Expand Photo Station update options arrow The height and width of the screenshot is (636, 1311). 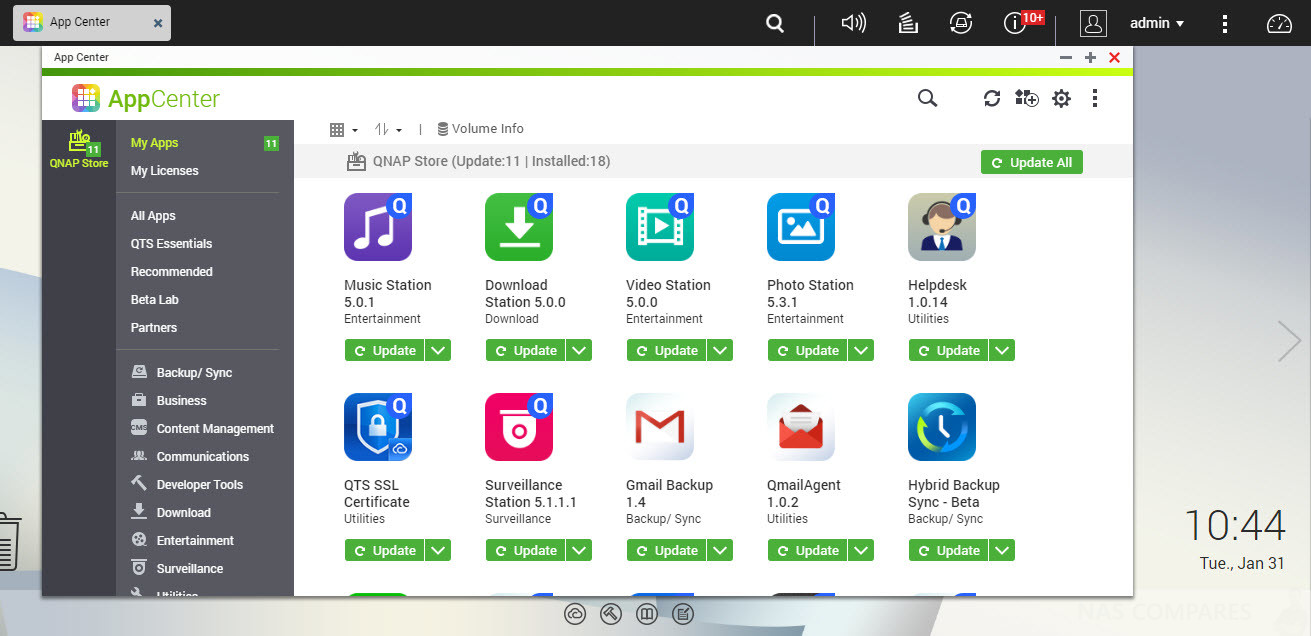click(x=861, y=350)
